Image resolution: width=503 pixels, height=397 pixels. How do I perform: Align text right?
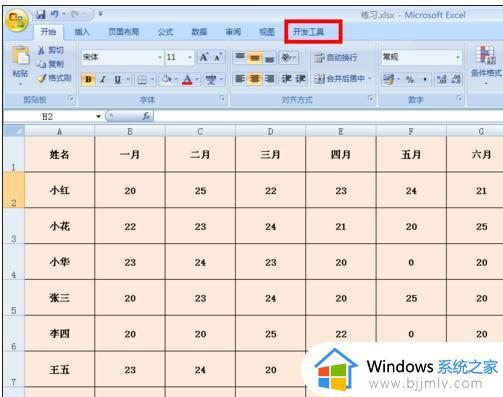[269, 79]
